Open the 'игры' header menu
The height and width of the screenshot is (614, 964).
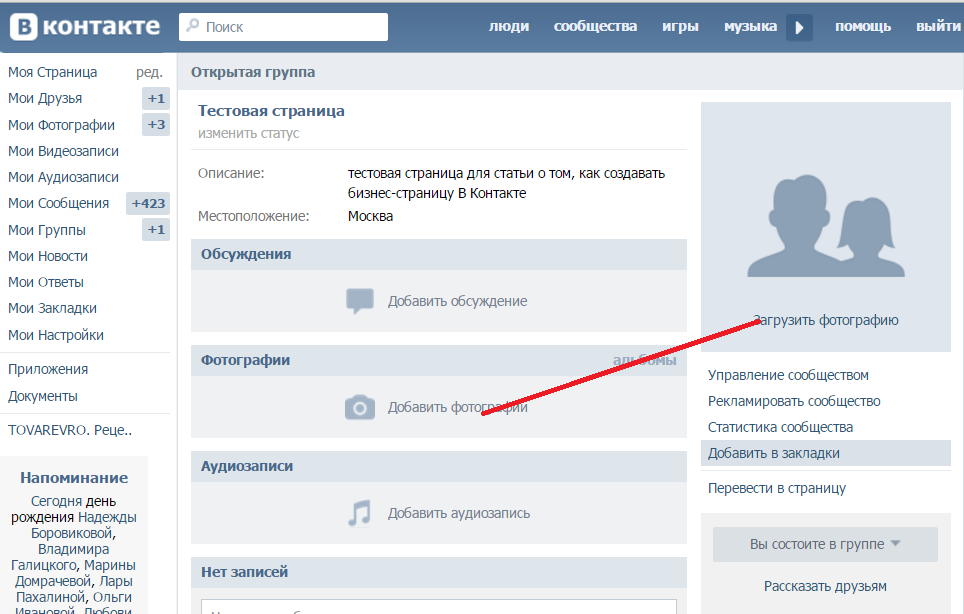coord(680,26)
